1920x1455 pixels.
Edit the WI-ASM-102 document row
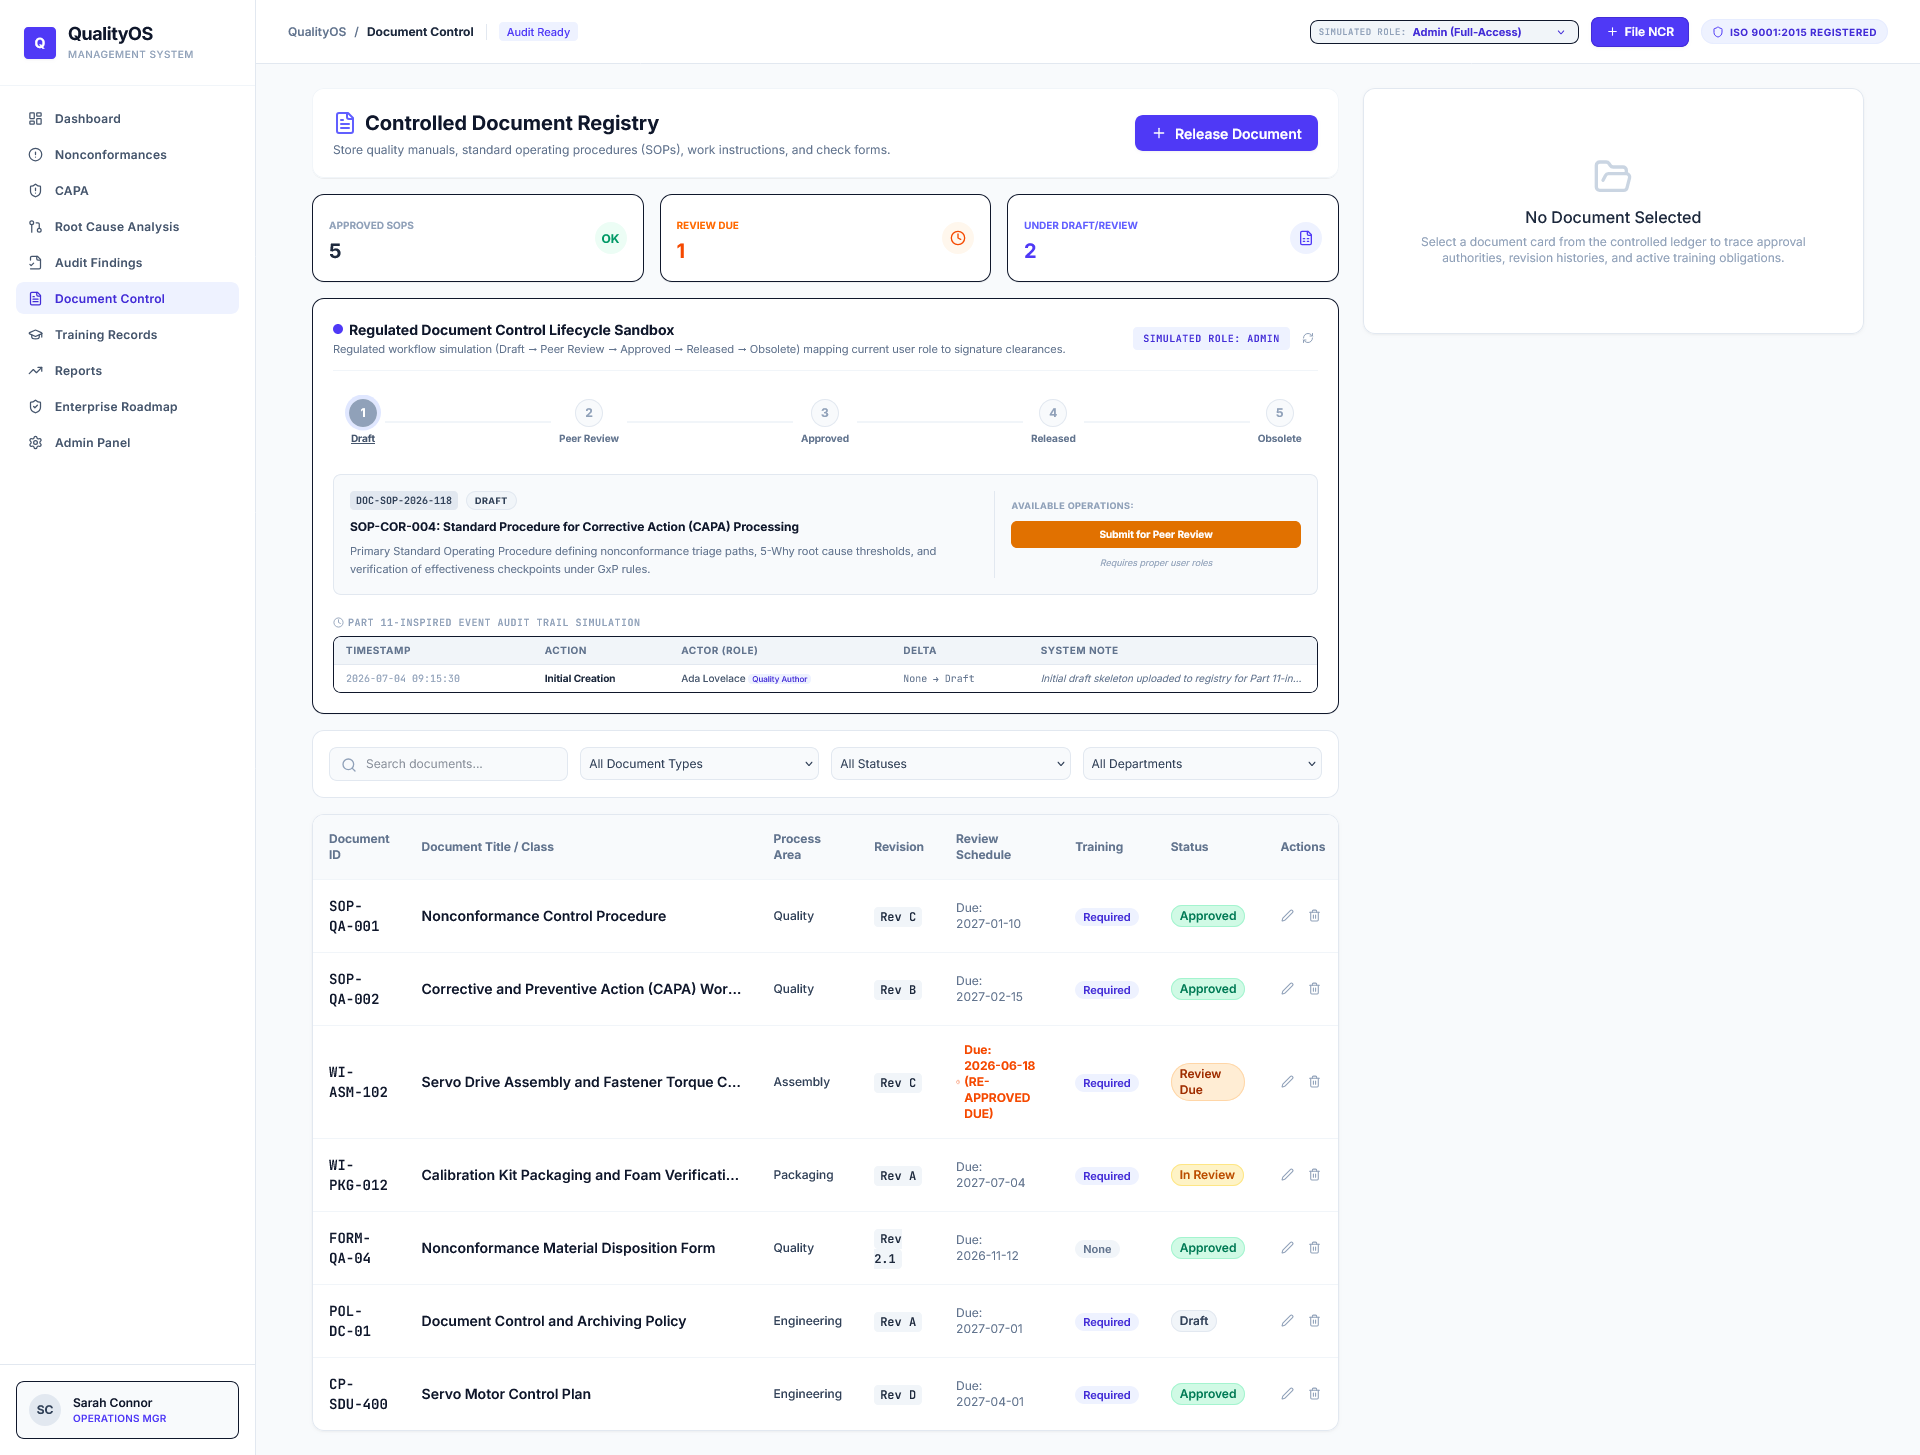point(1288,1082)
